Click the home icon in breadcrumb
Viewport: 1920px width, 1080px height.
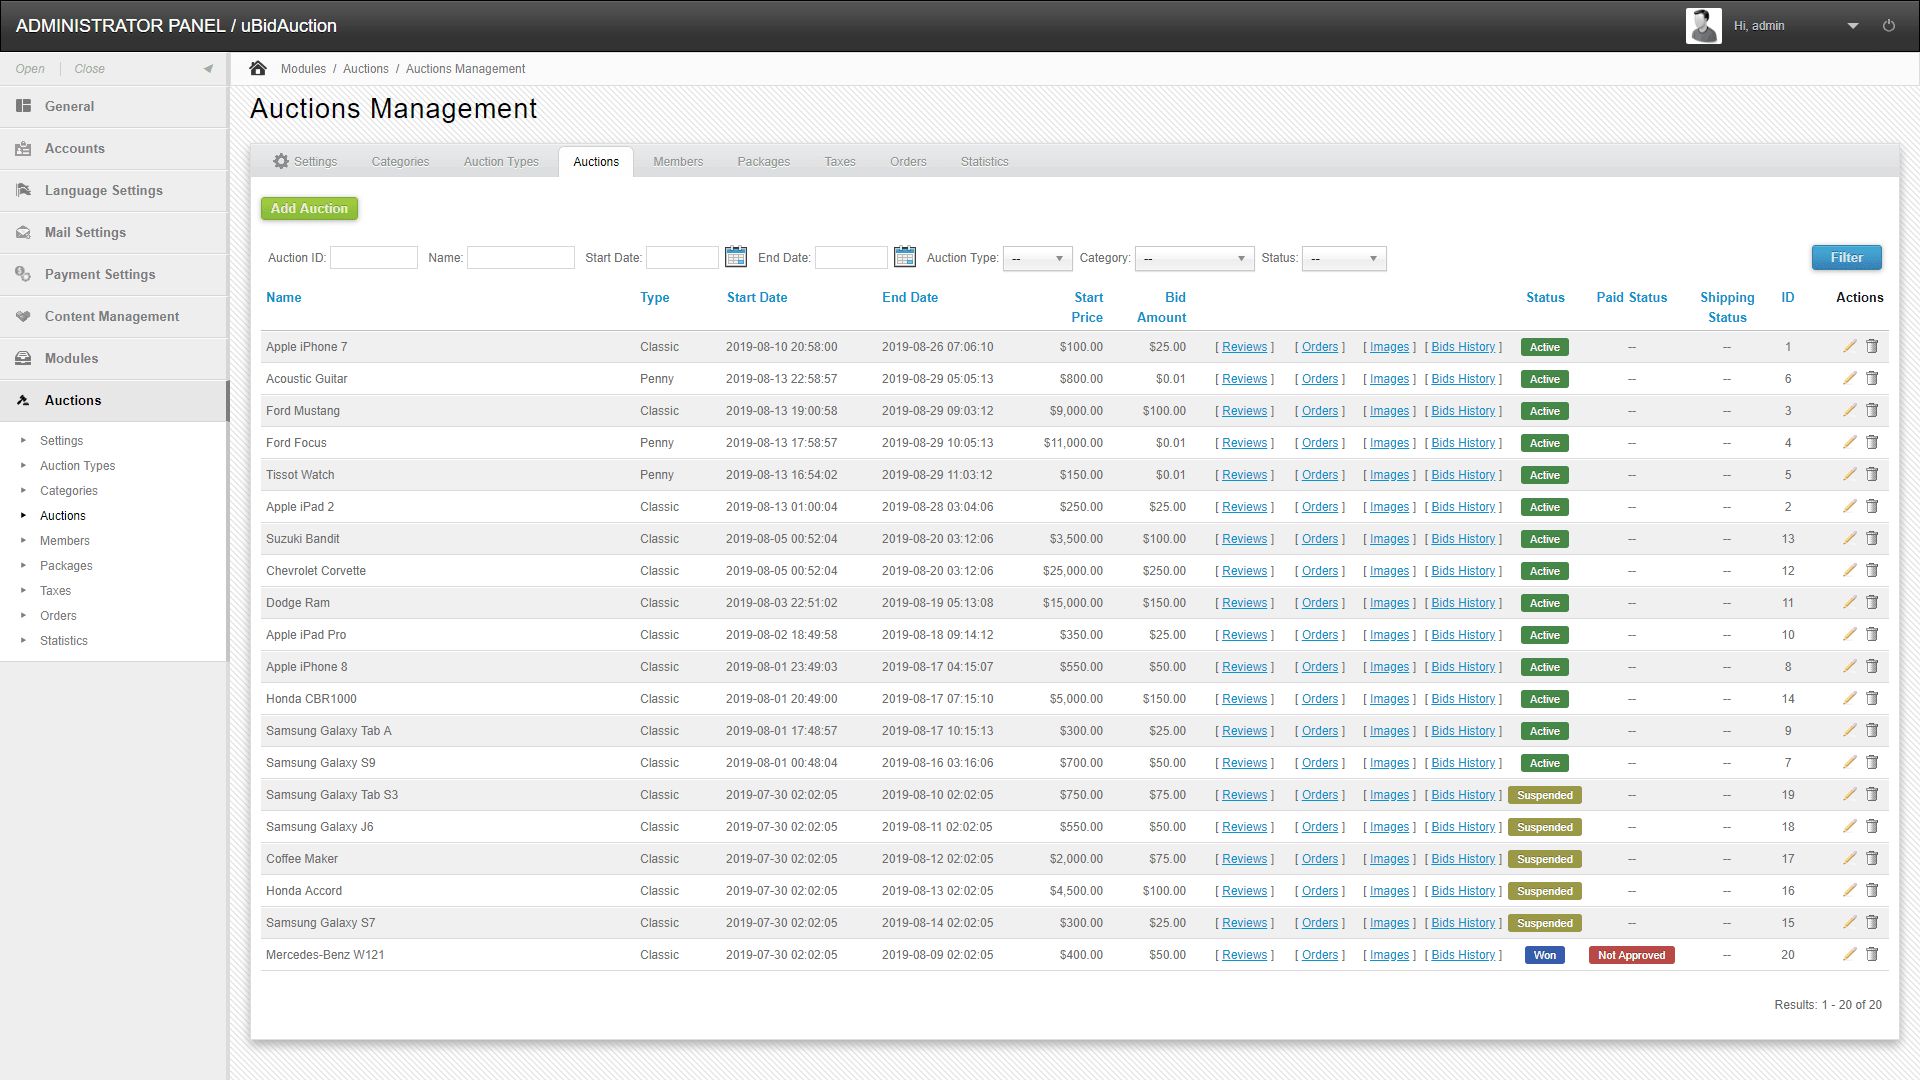(258, 68)
